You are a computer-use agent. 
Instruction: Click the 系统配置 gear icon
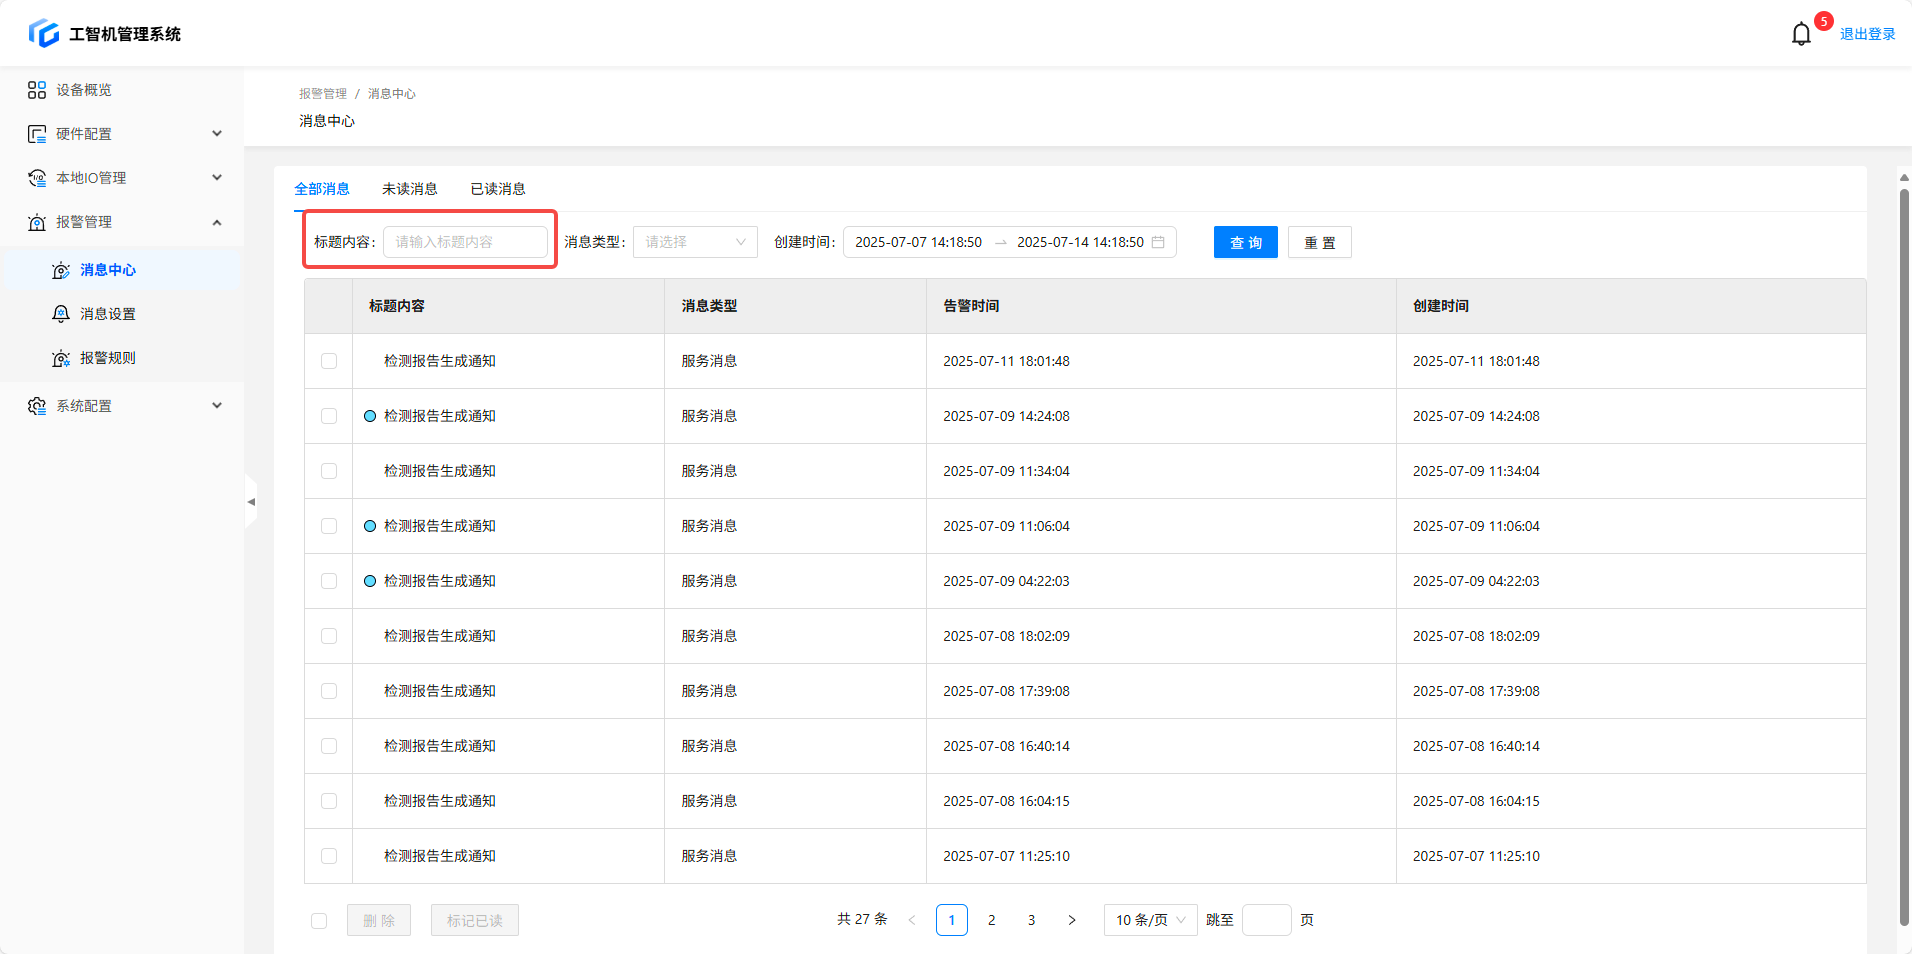tap(37, 406)
